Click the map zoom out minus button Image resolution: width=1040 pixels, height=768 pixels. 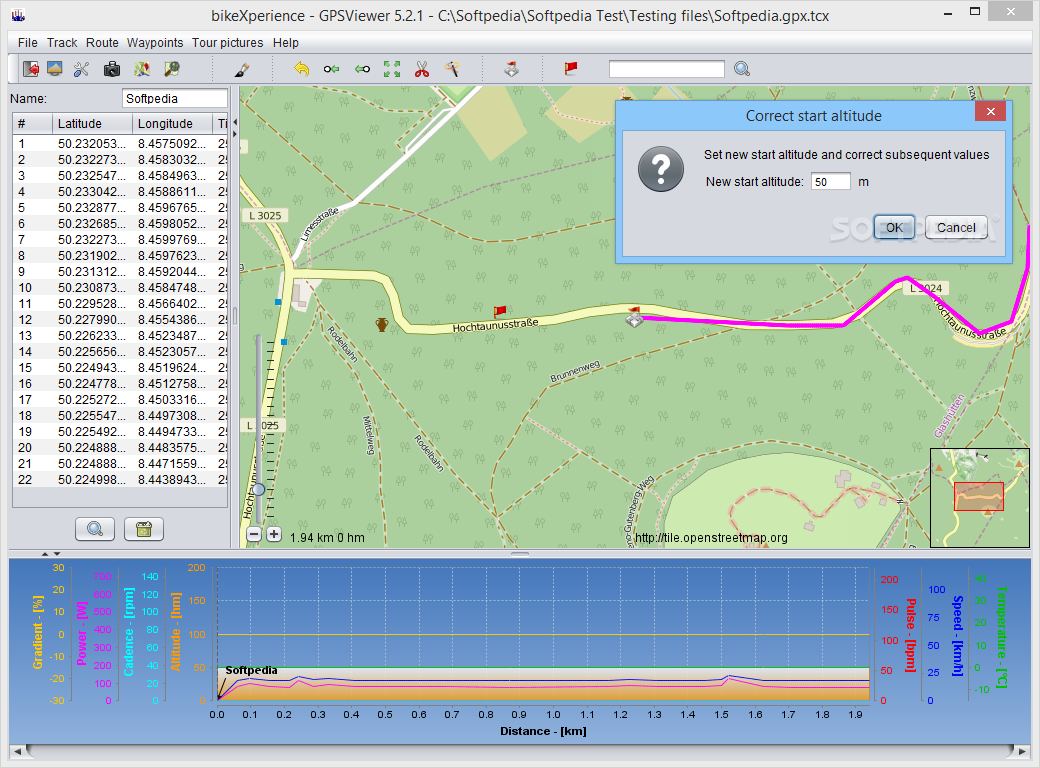tap(254, 535)
